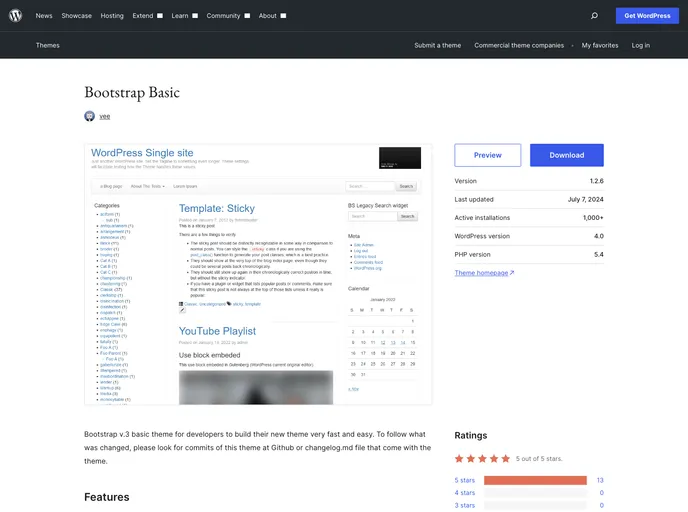Image resolution: width=688 pixels, height=512 pixels.
Task: Click the Preview button
Action: pyautogui.click(x=487, y=155)
